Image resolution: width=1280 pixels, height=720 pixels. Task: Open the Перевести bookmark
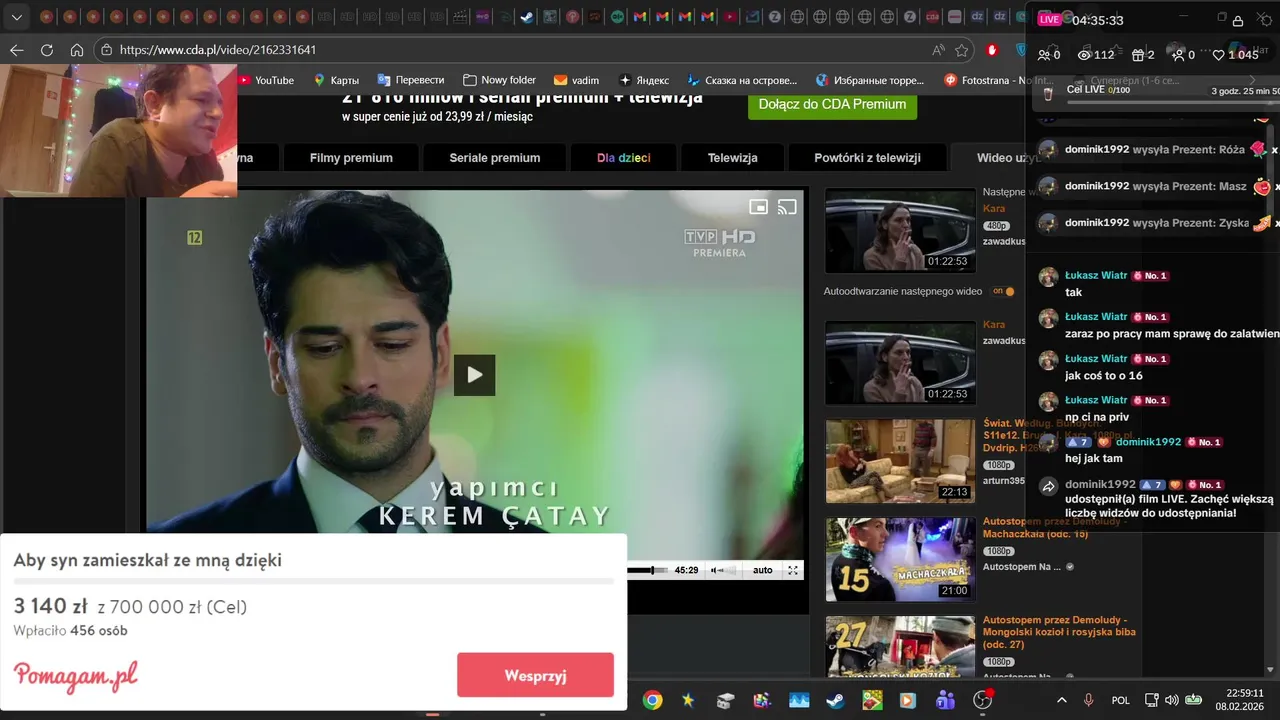point(411,80)
